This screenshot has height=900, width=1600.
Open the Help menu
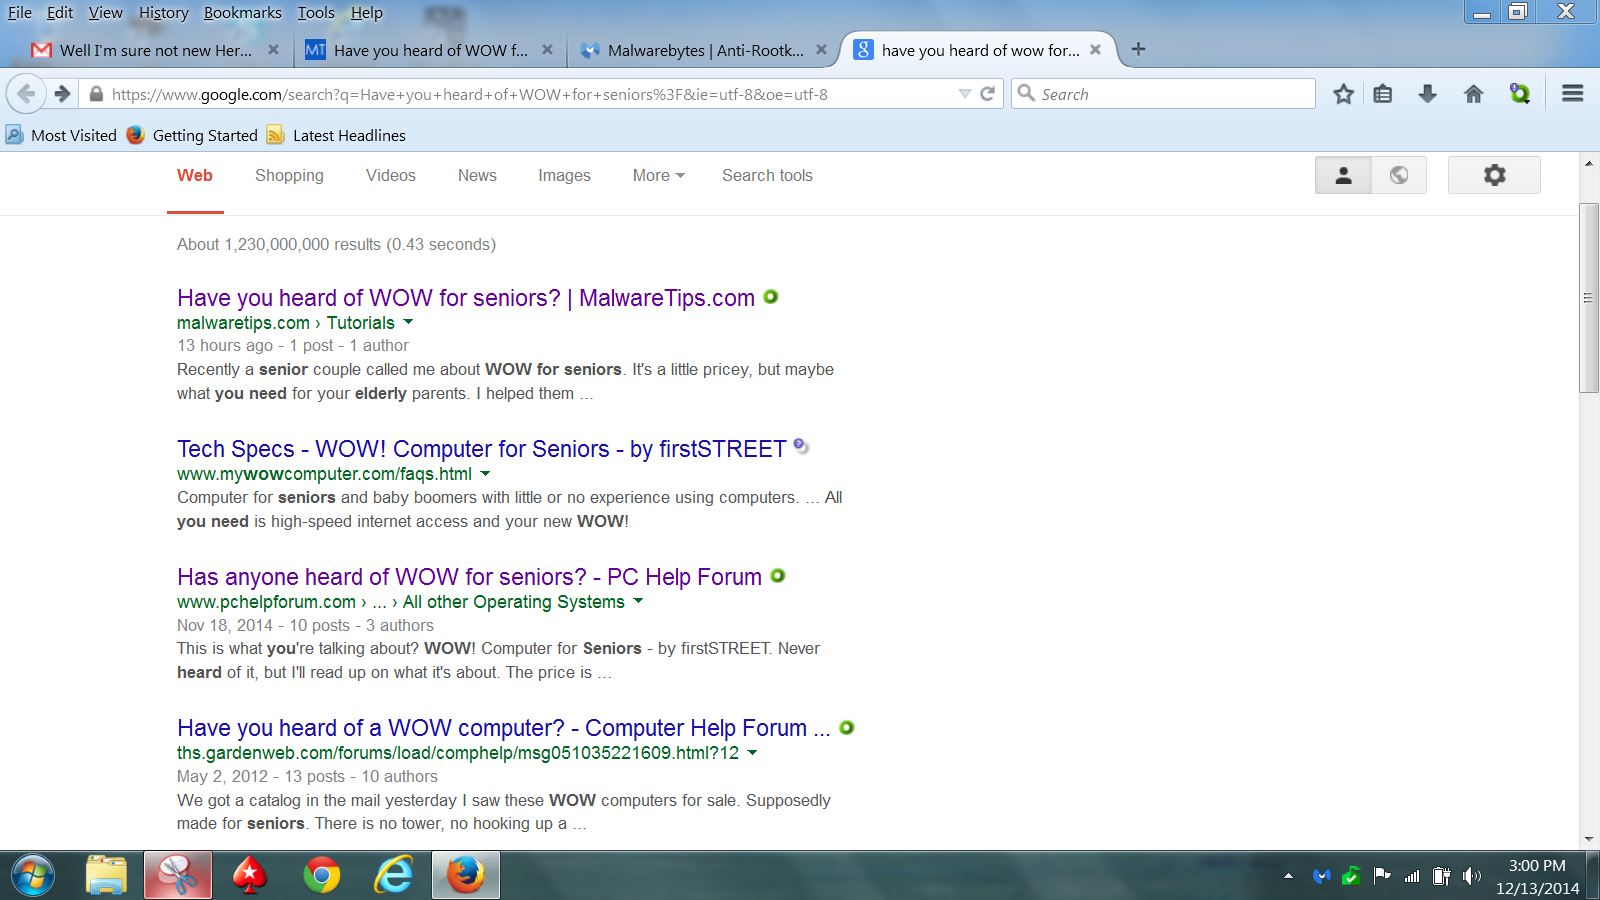point(367,13)
